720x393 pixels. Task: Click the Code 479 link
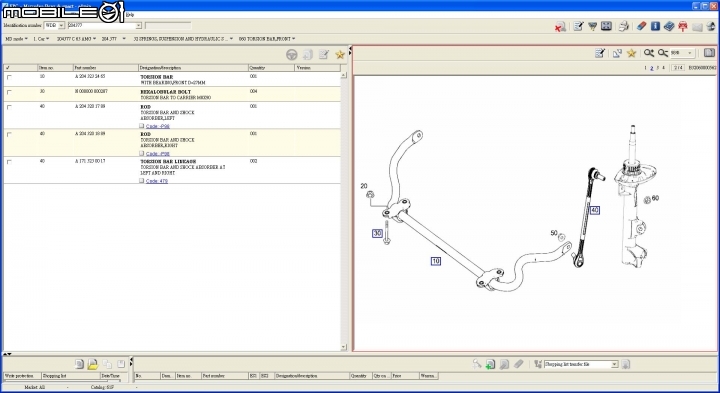tap(157, 181)
